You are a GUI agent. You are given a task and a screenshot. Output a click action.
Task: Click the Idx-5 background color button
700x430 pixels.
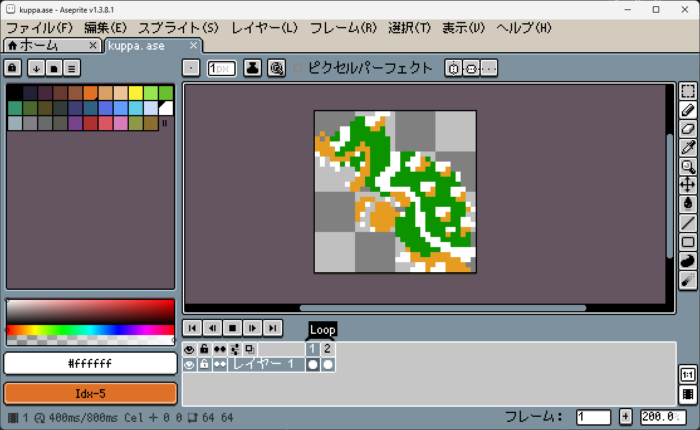click(x=90, y=393)
